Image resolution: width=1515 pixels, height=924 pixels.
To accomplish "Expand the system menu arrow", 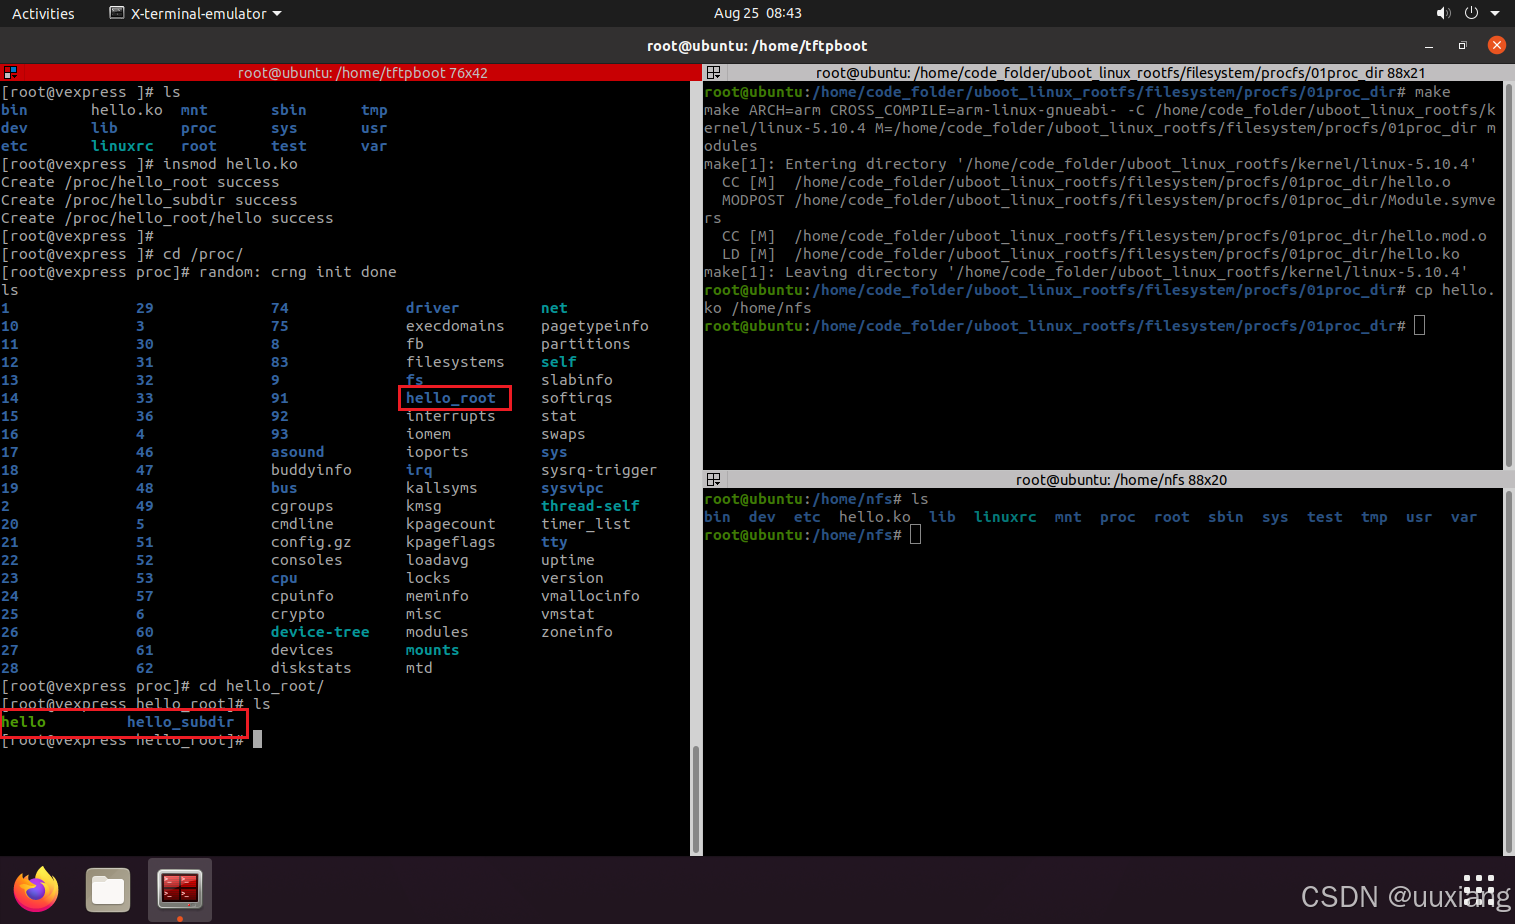I will point(1496,13).
